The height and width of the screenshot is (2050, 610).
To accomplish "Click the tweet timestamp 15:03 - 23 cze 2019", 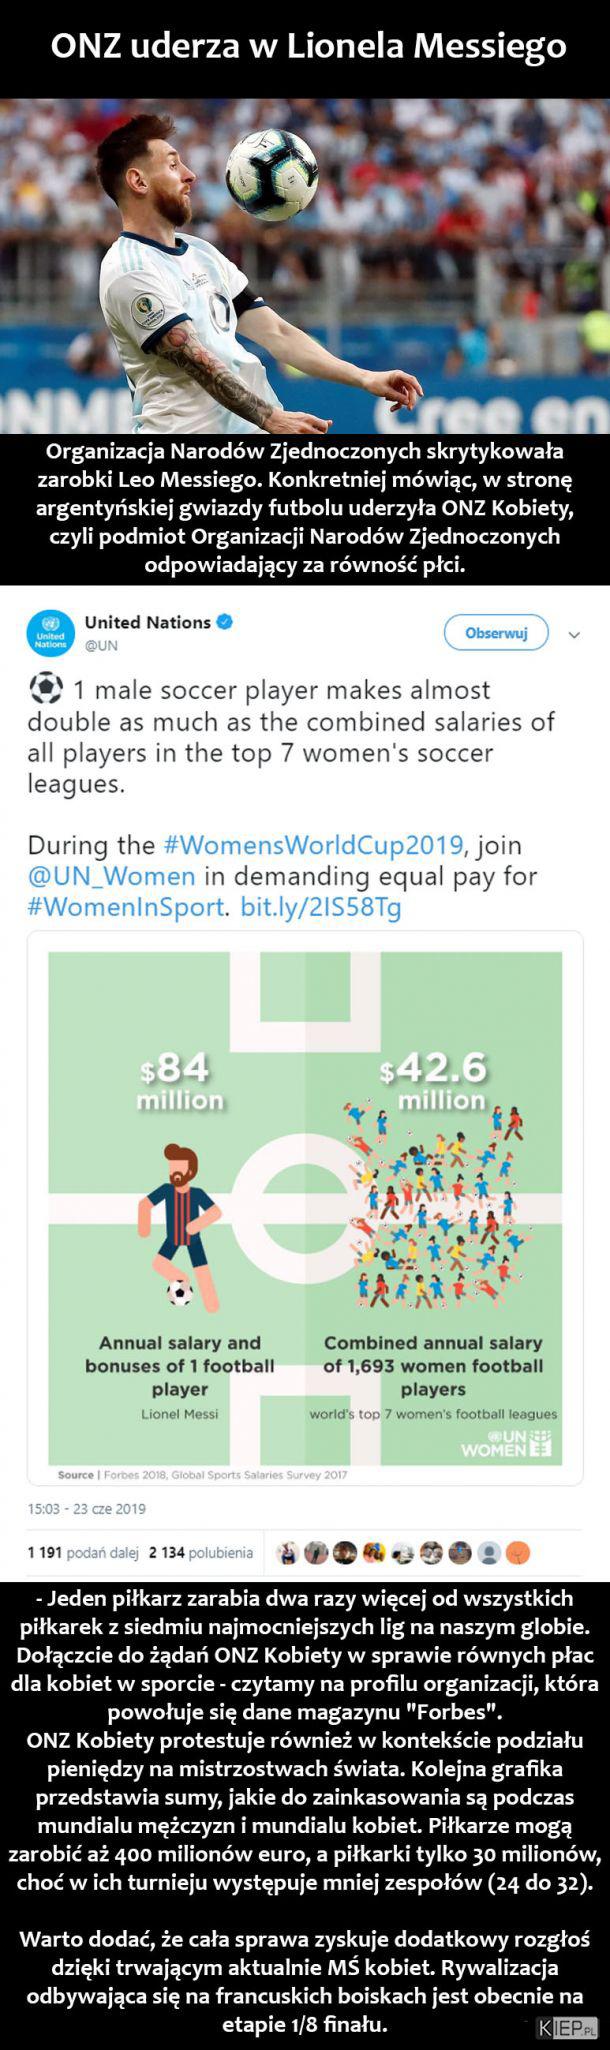I will [x=86, y=1508].
